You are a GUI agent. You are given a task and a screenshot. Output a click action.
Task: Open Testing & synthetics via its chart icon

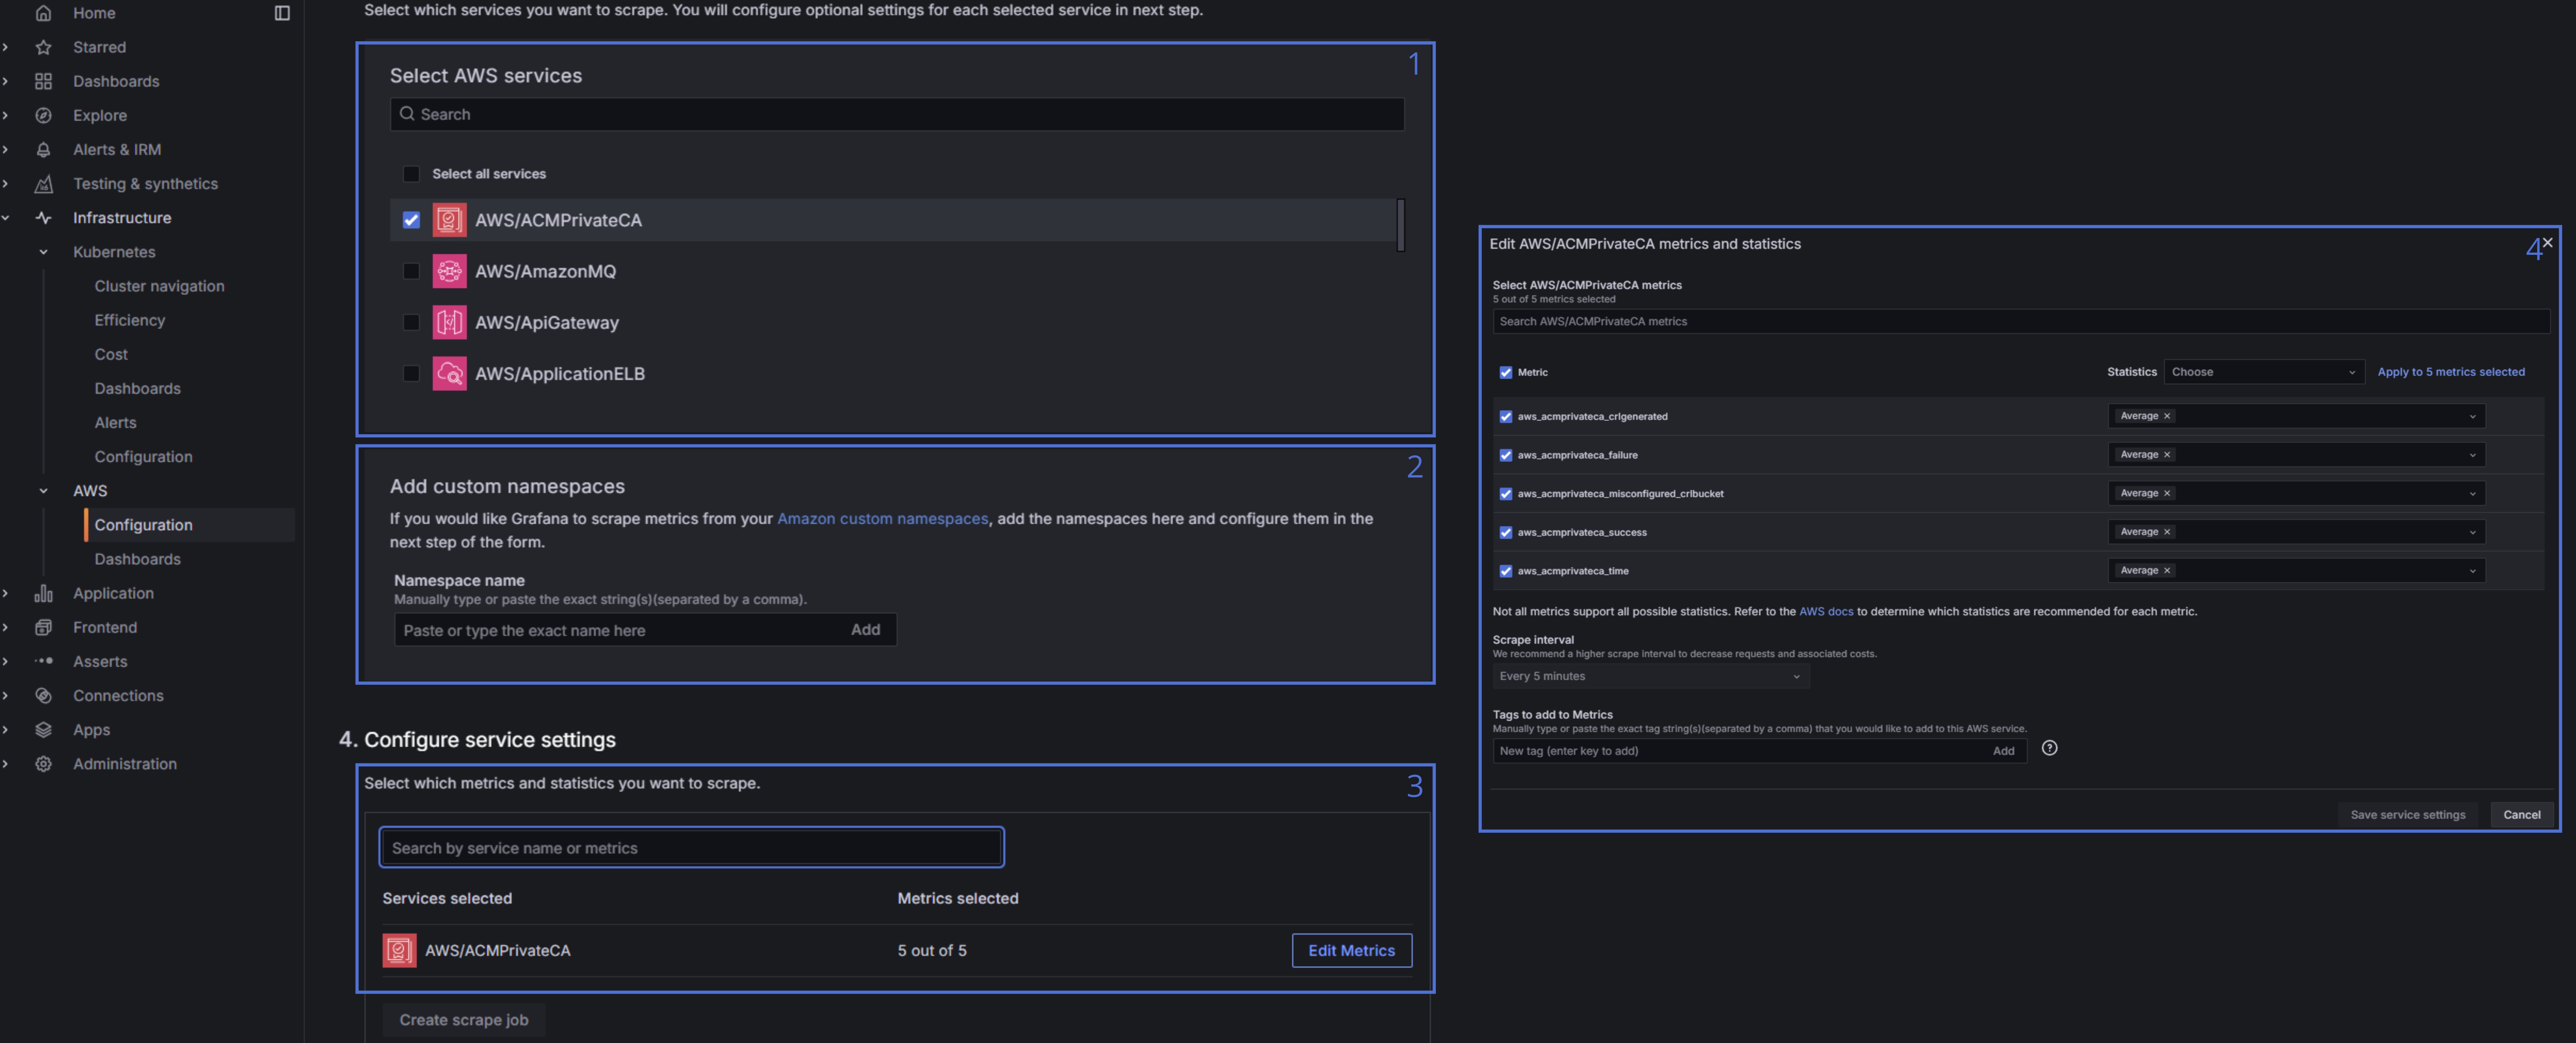(x=43, y=183)
